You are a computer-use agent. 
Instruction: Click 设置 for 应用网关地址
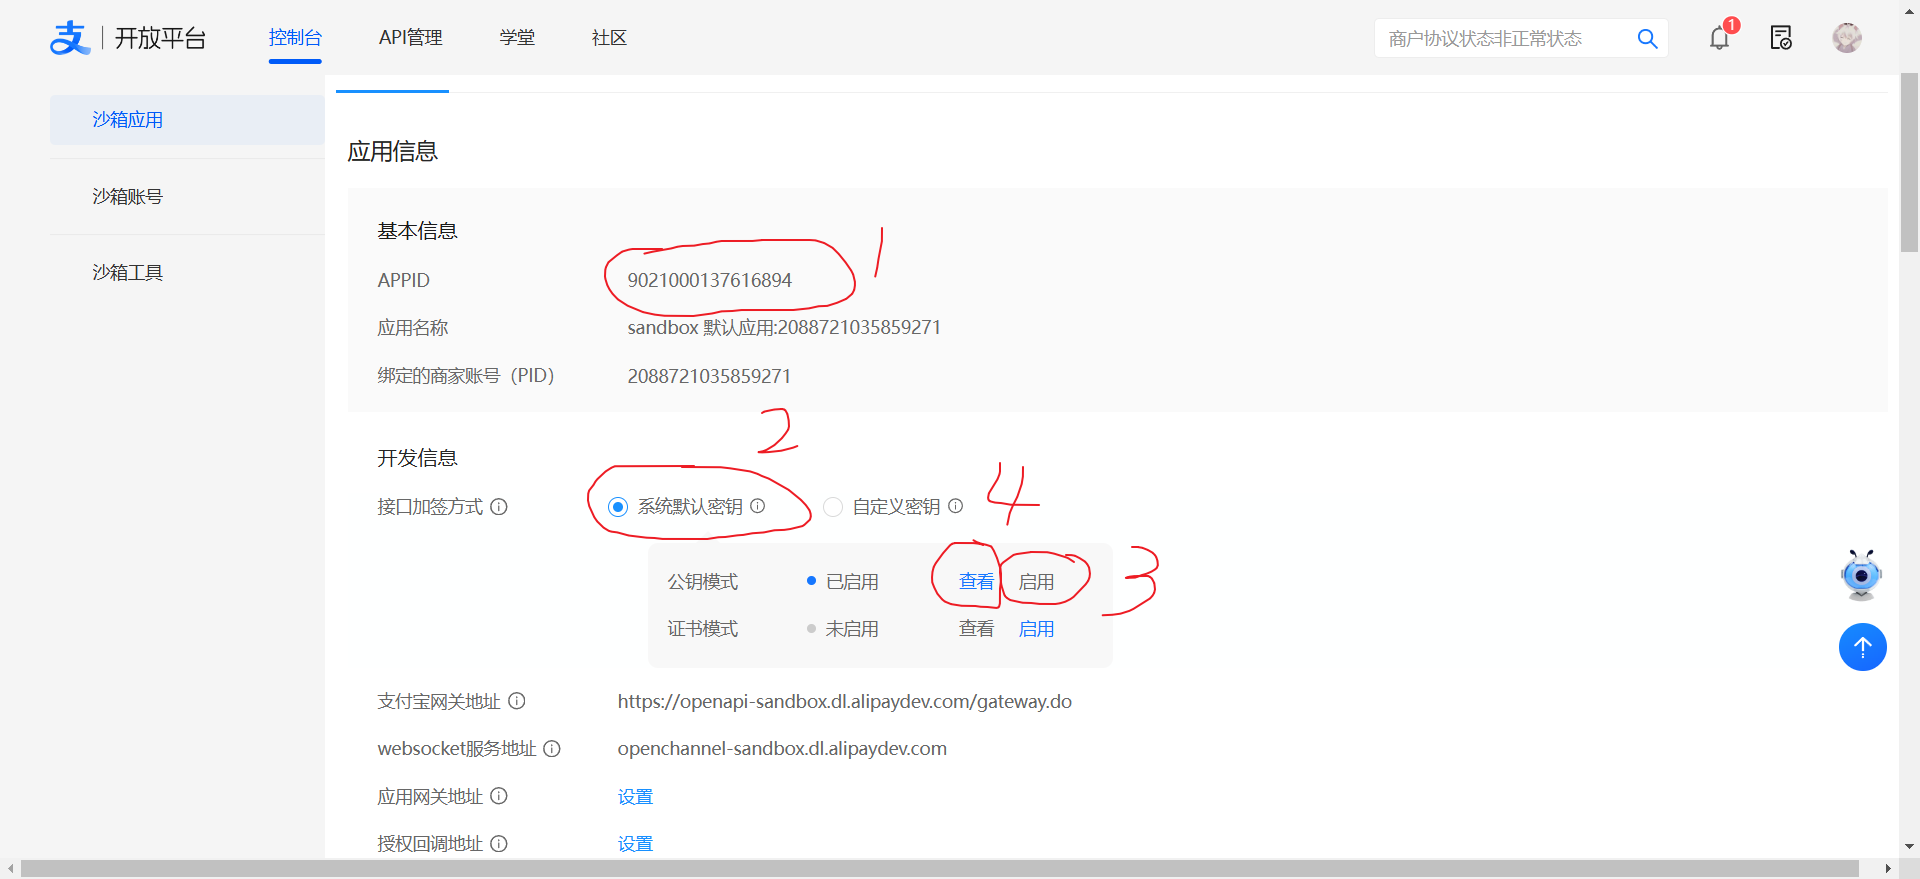click(x=635, y=797)
